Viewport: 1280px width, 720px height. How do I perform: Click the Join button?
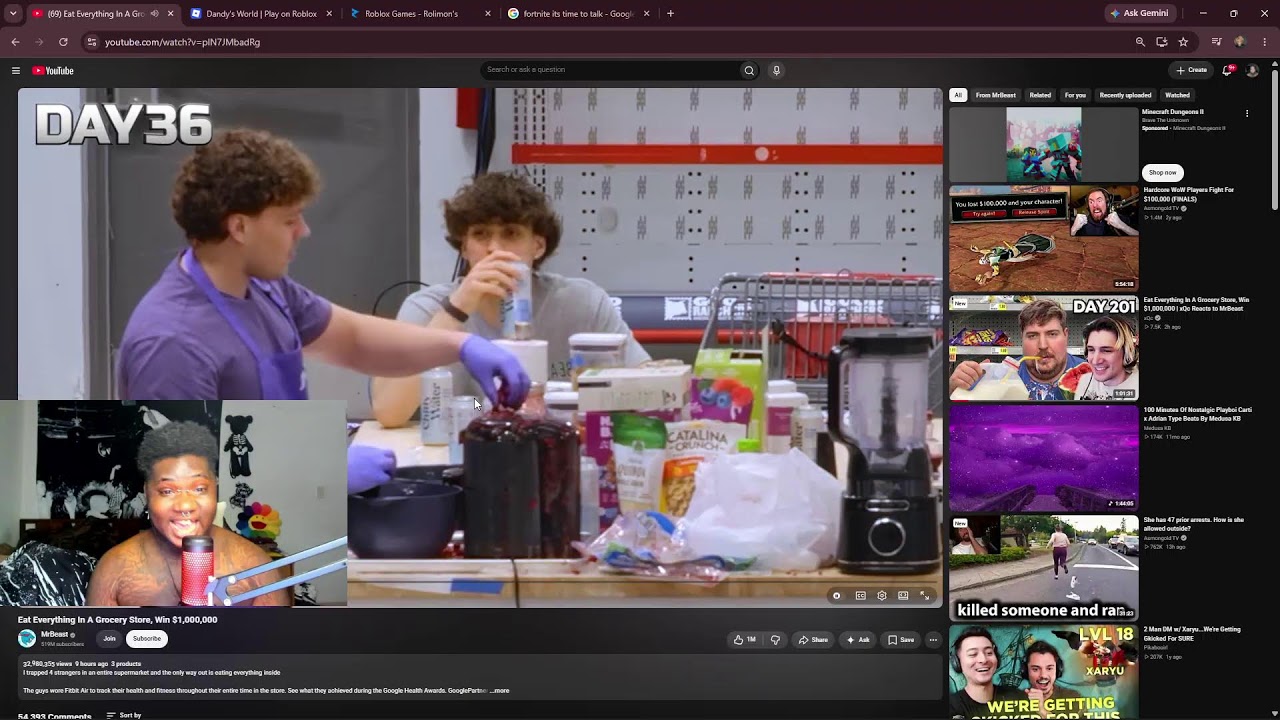109,638
